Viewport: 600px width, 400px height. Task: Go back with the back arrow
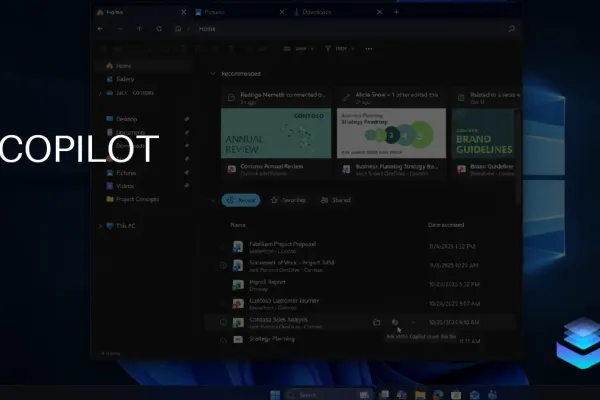click(100, 29)
